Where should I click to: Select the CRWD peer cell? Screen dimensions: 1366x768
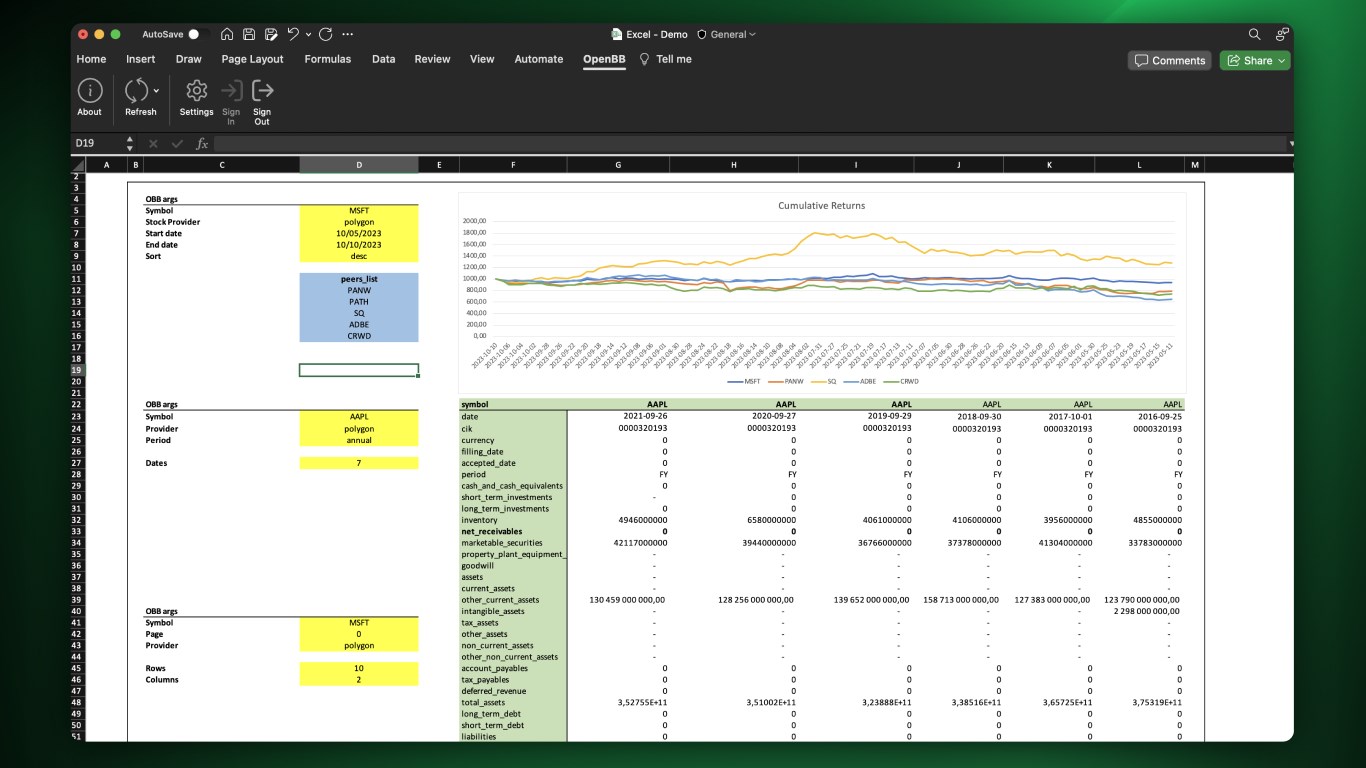[x=359, y=336]
